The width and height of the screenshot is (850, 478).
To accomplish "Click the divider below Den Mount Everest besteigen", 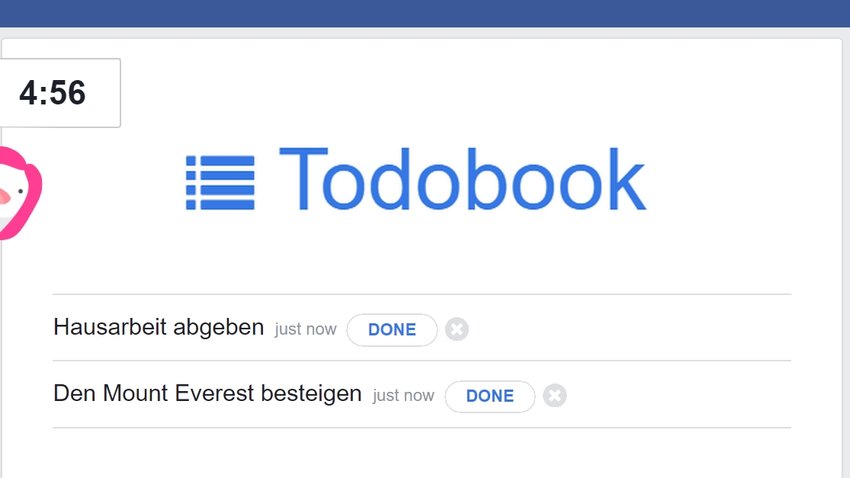I will pos(422,428).
